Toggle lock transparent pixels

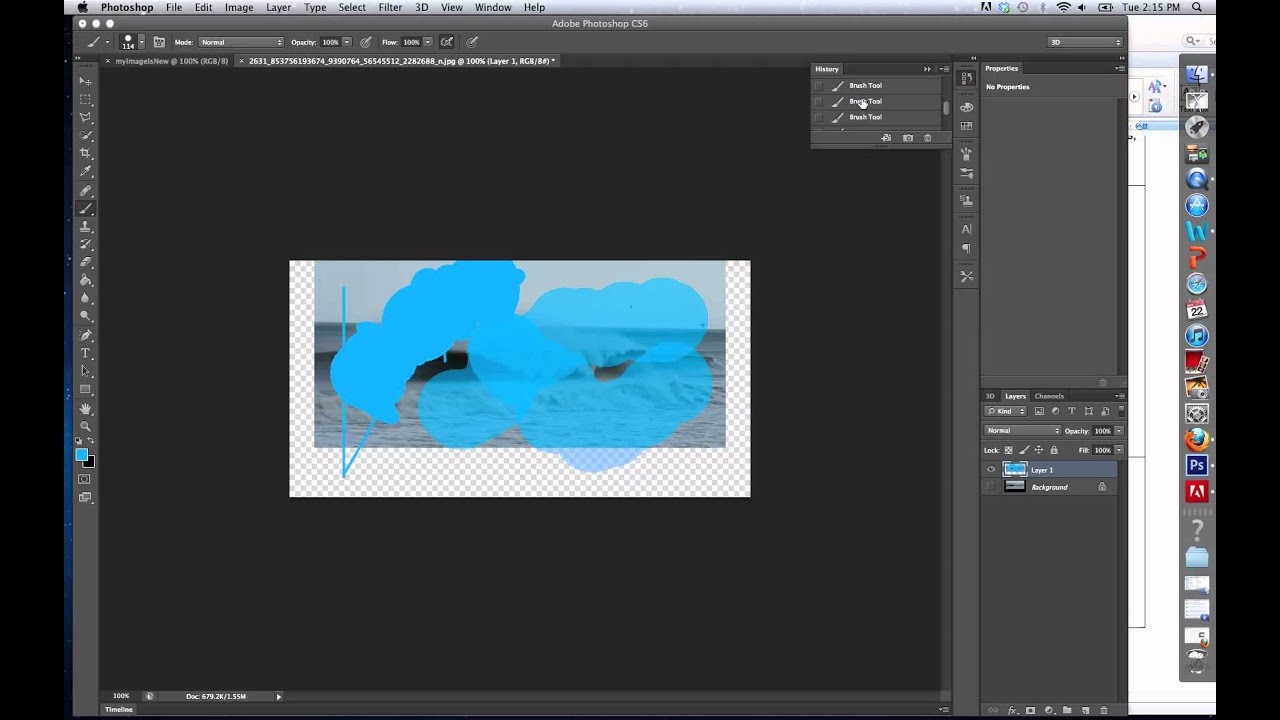coord(1008,450)
